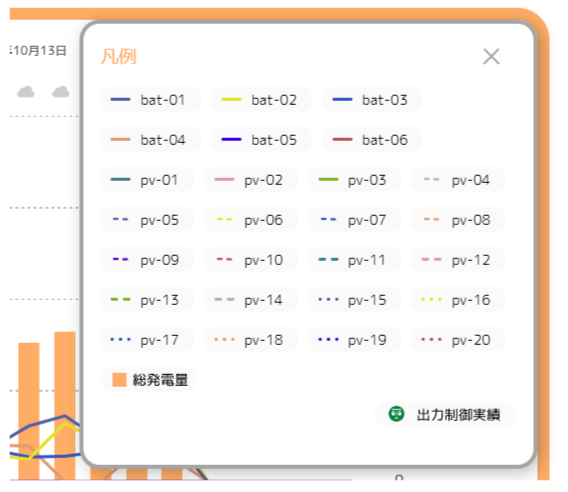Viewport: 568px width, 492px height.
Task: Select the bat-06 legend chip
Action: point(372,139)
